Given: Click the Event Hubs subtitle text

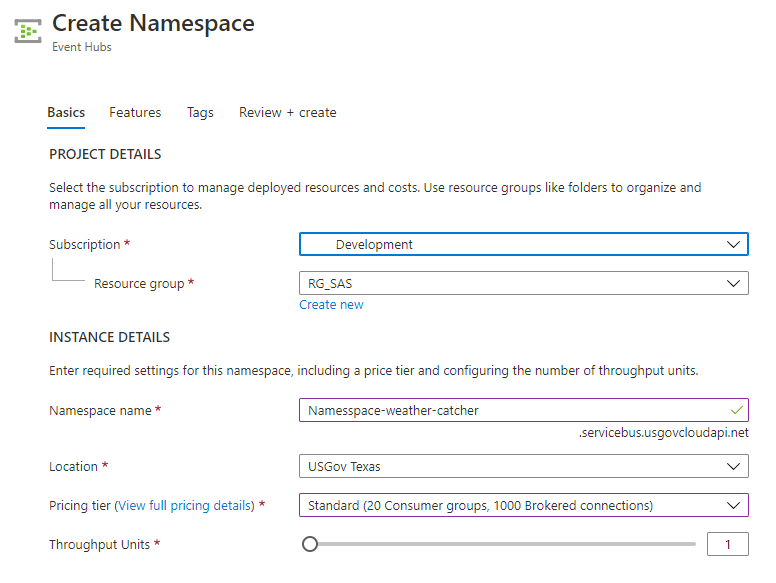Looking at the screenshot, I should pos(82,47).
